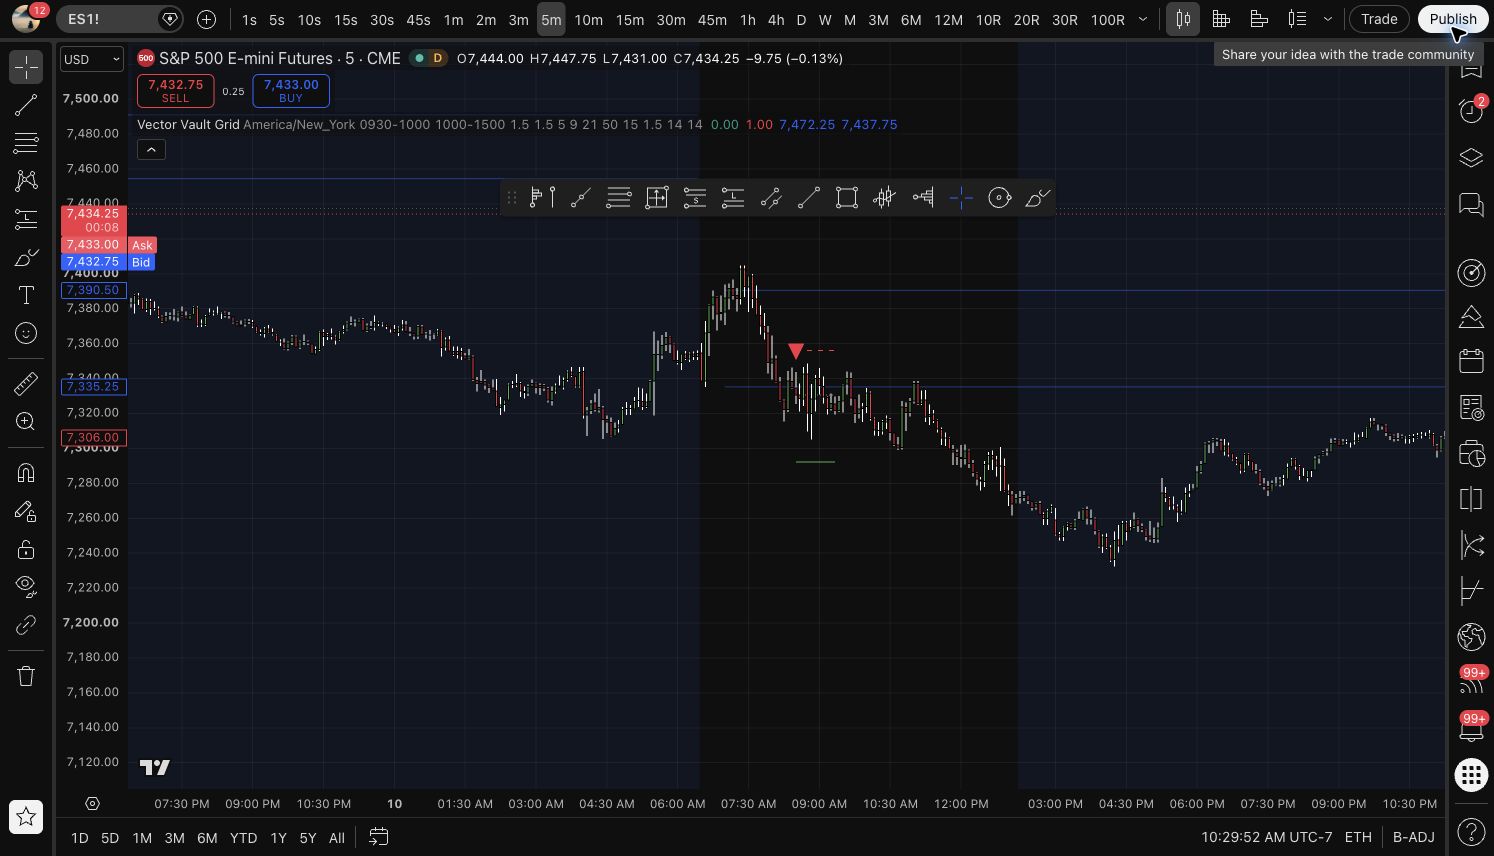This screenshot has width=1494, height=856.
Task: Open the apps grid round button
Action: 1471,775
